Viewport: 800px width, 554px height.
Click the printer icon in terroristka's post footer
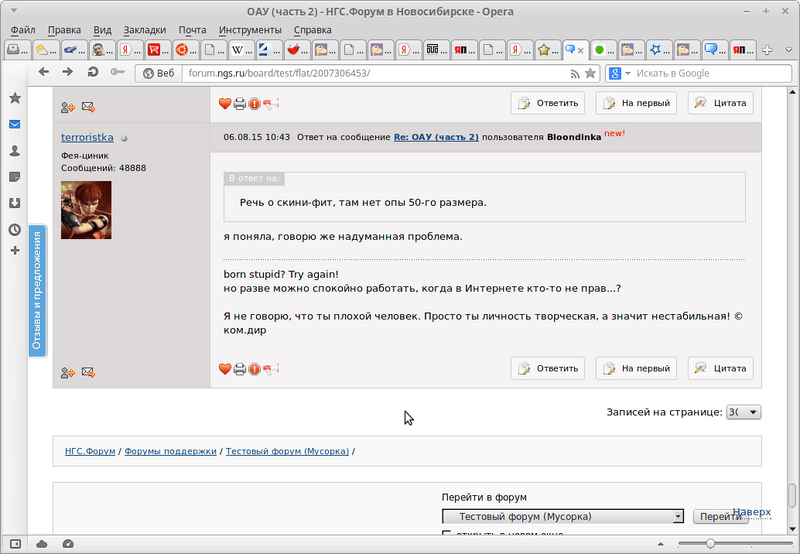pos(240,368)
